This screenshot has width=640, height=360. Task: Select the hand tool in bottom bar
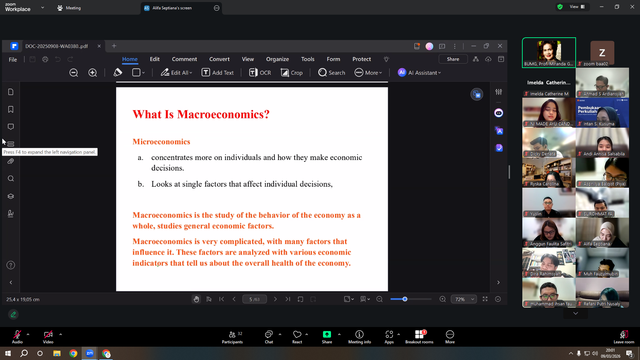196,299
